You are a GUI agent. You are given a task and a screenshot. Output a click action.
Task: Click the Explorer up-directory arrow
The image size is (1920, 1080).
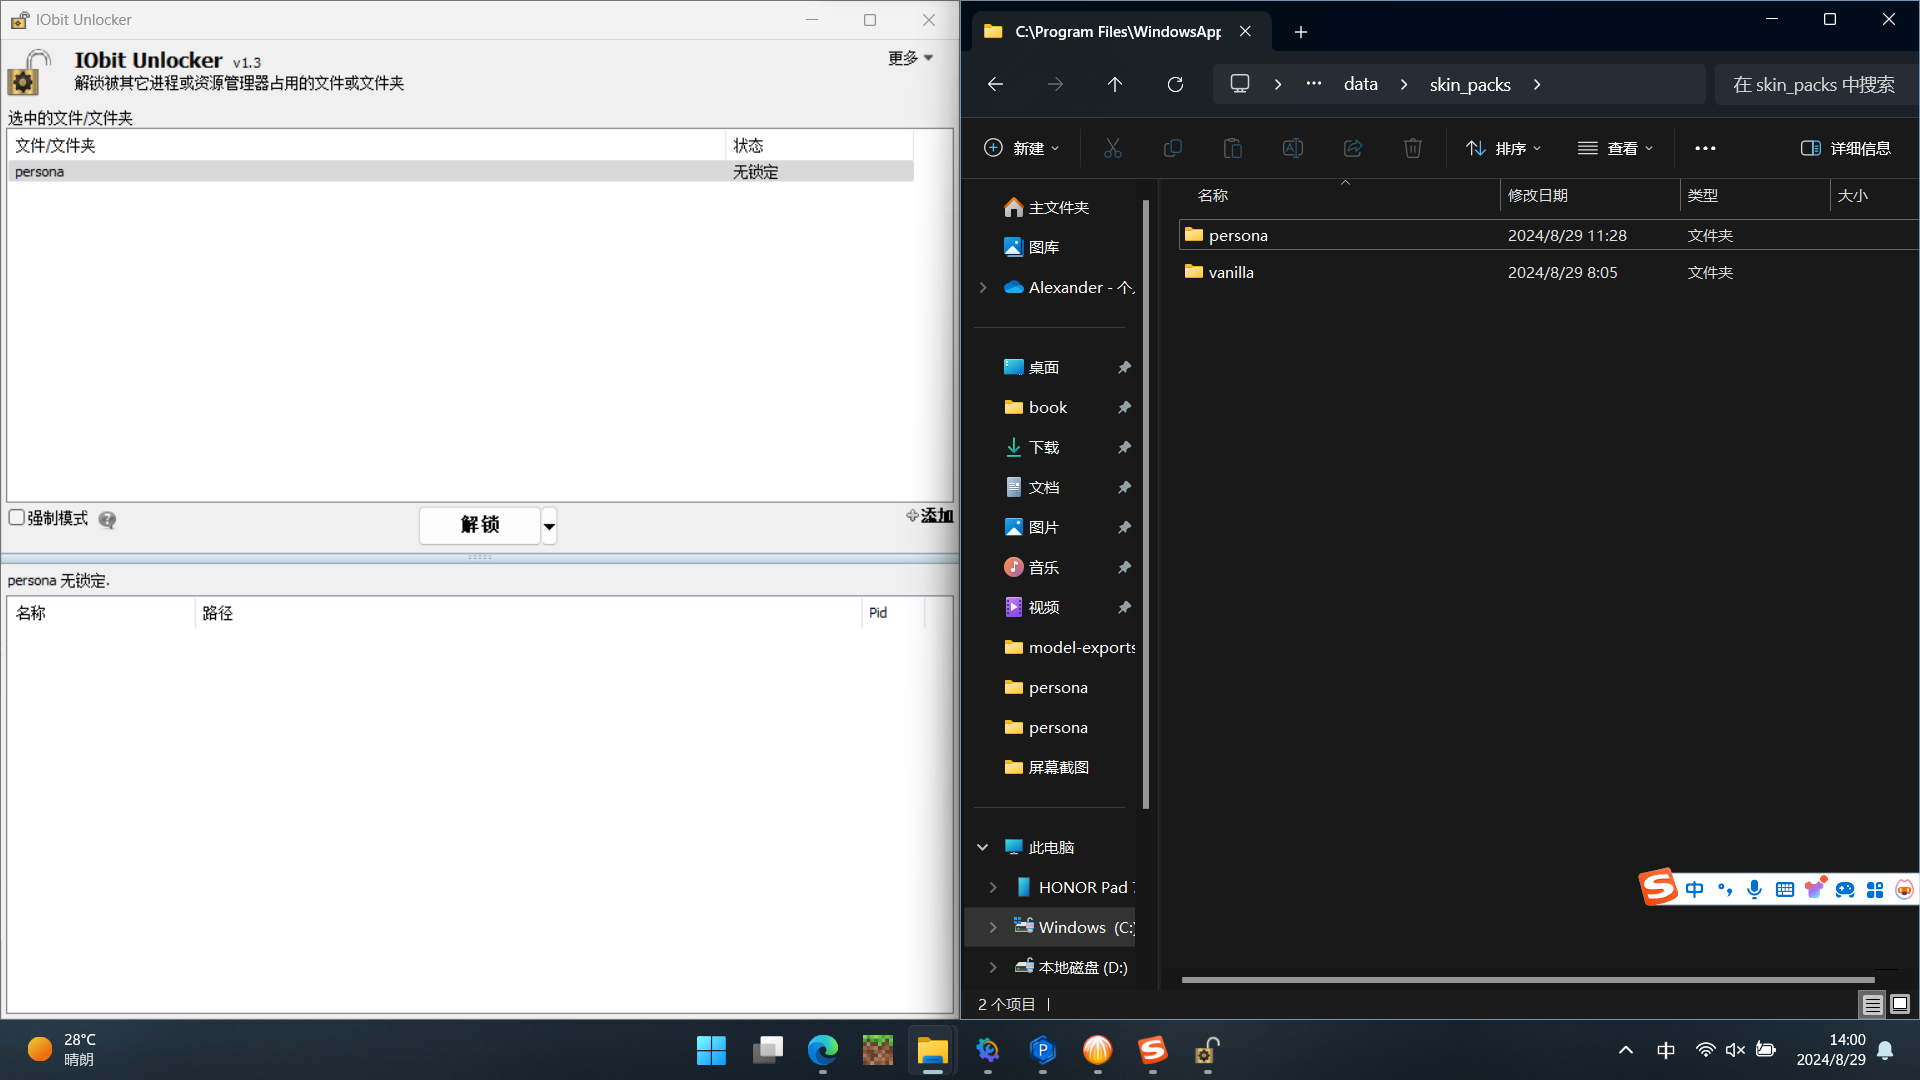point(1115,84)
